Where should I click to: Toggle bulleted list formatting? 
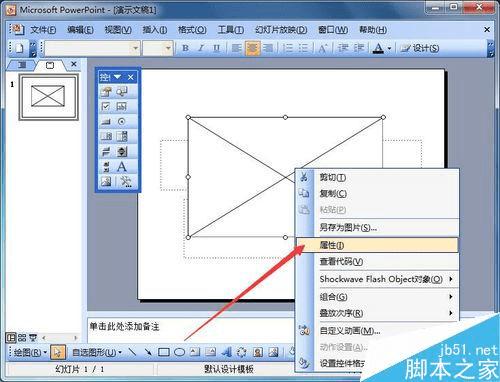pyautogui.click(x=303, y=48)
